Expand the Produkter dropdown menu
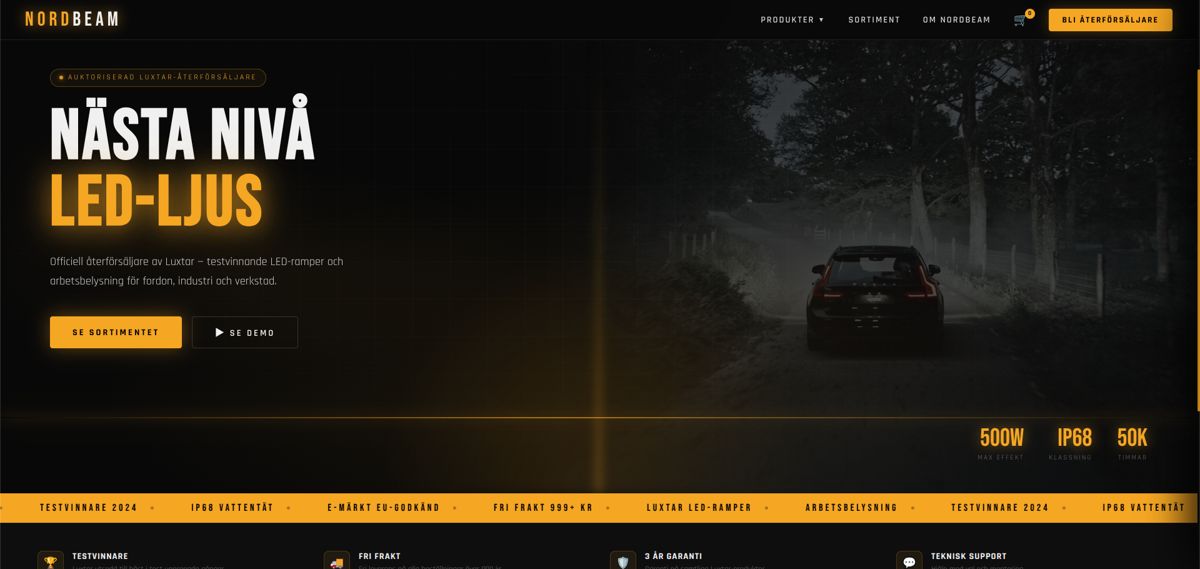 click(792, 20)
